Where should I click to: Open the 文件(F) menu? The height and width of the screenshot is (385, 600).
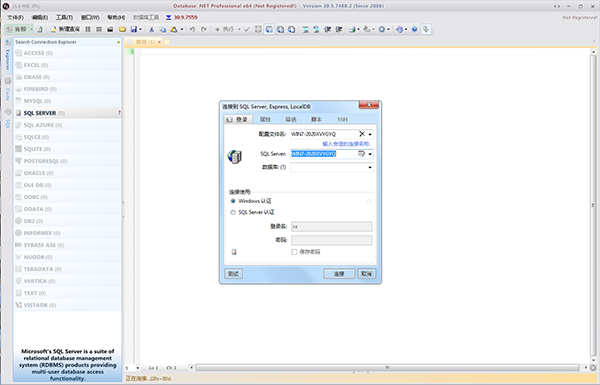15,17
